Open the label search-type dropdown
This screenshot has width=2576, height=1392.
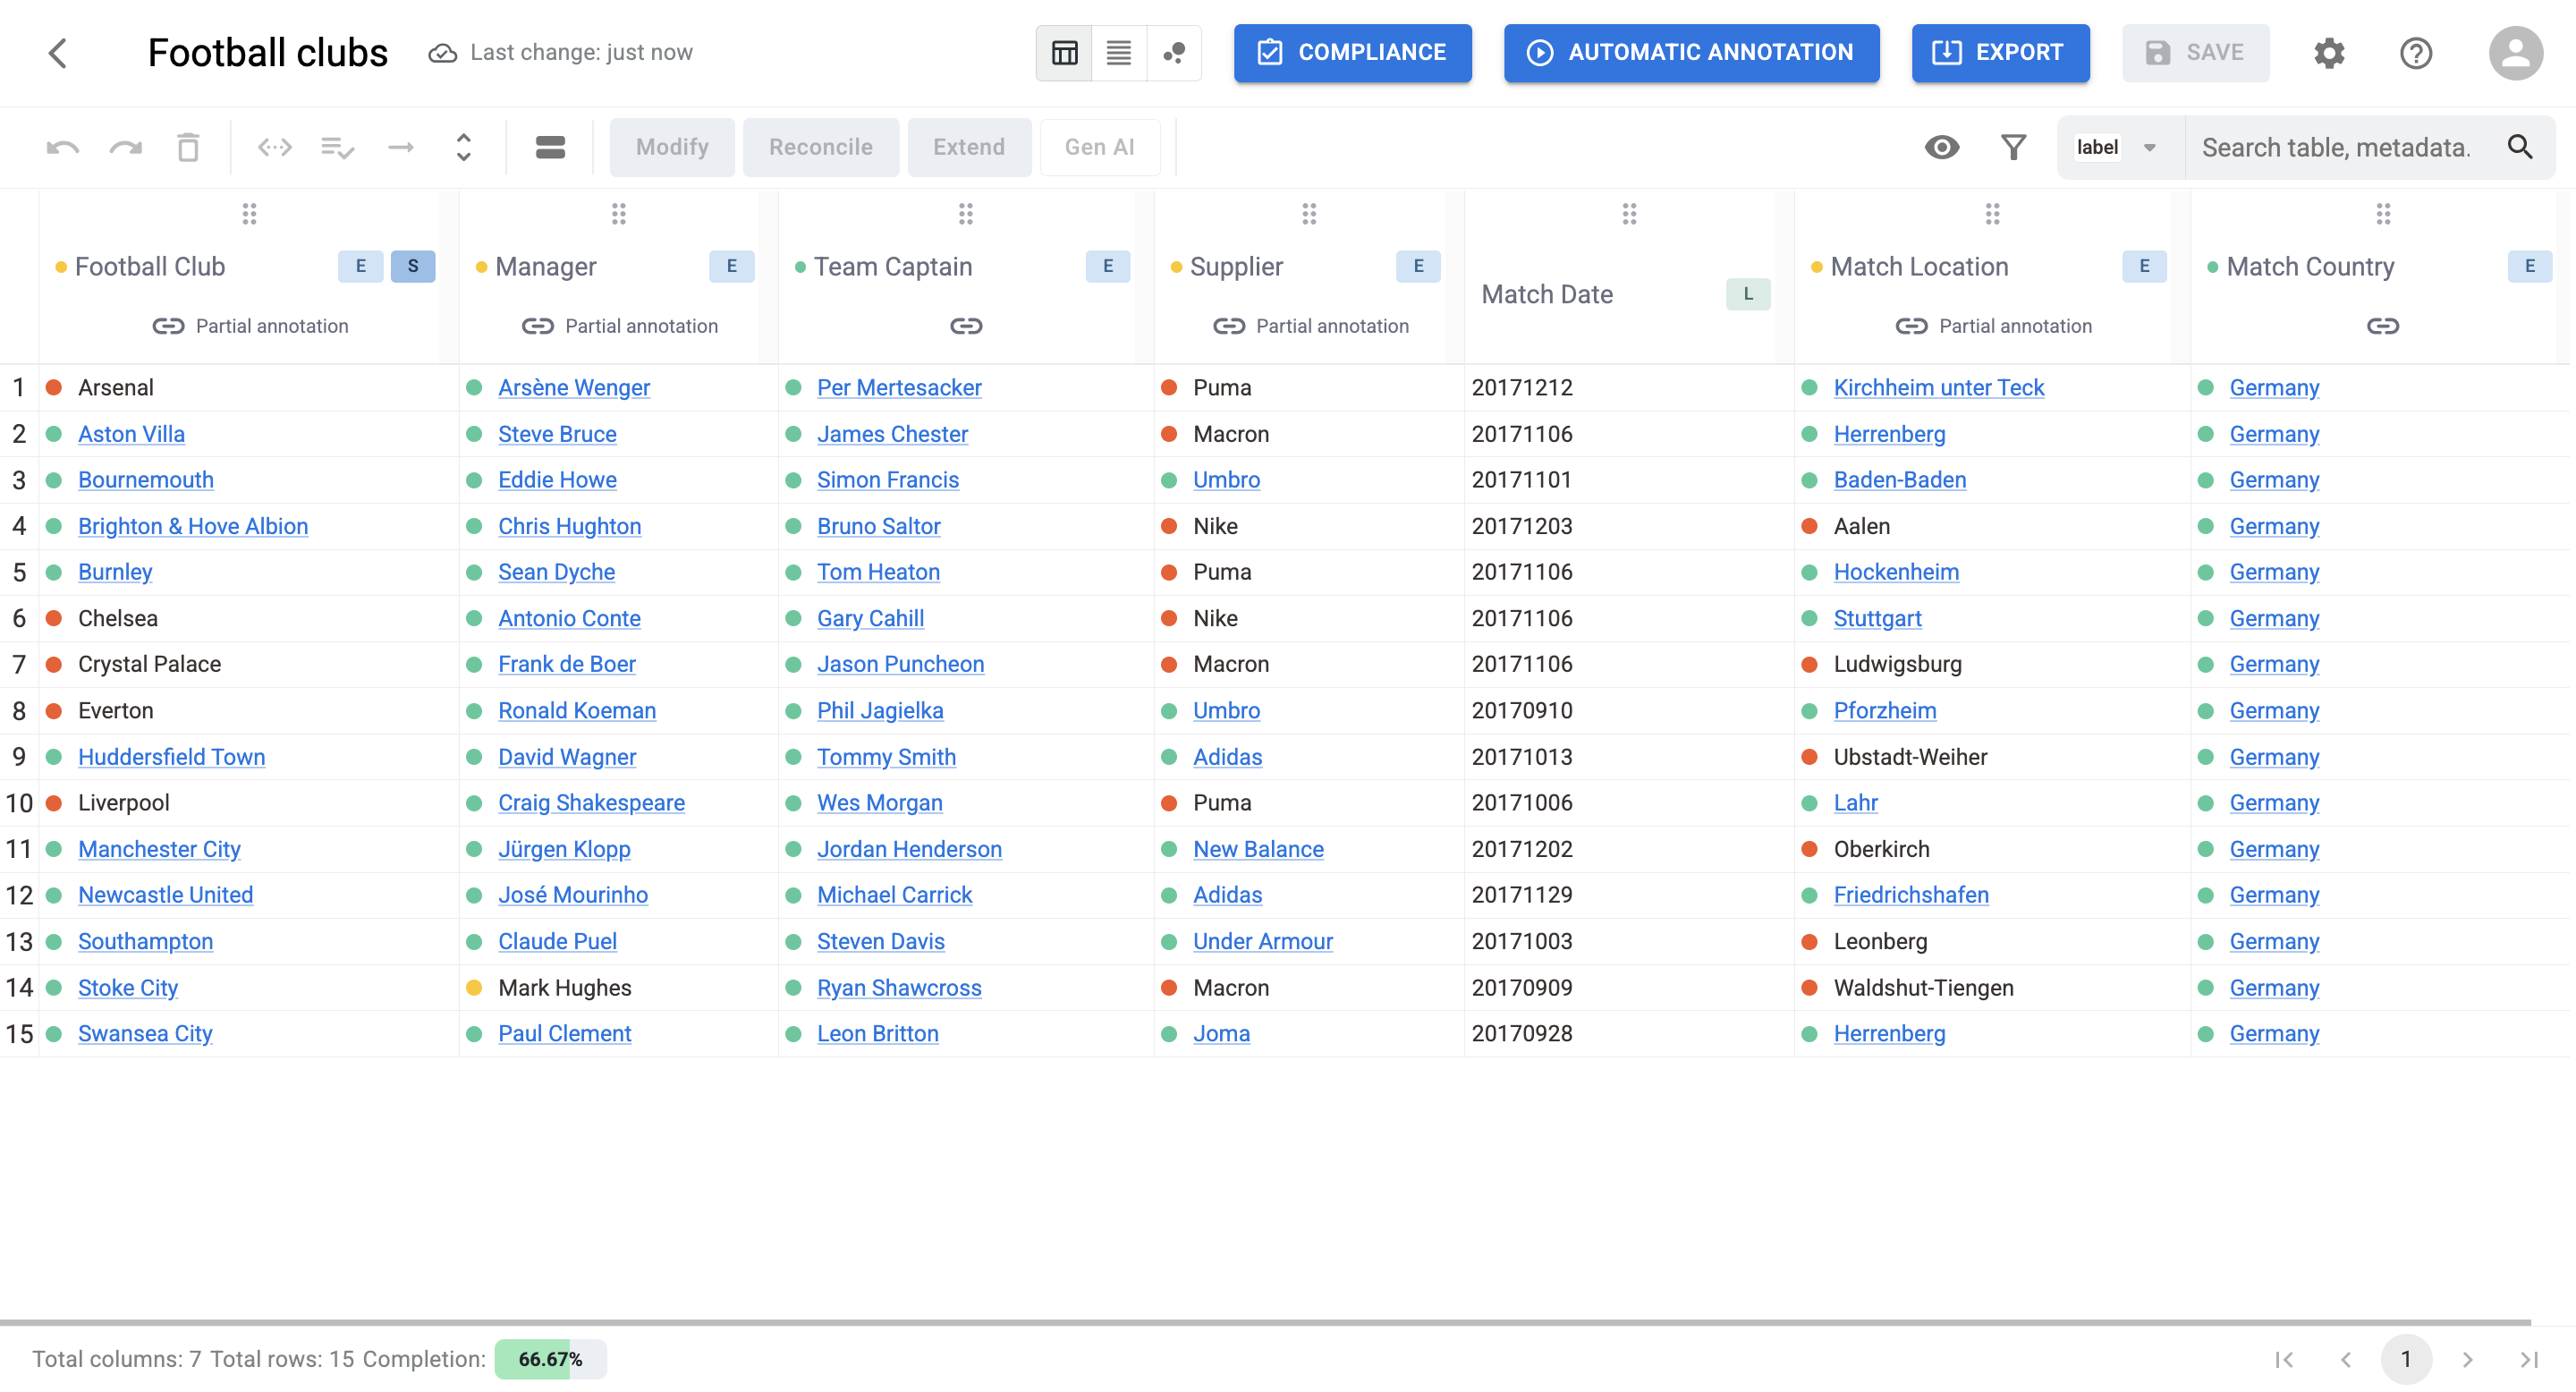tap(2119, 148)
